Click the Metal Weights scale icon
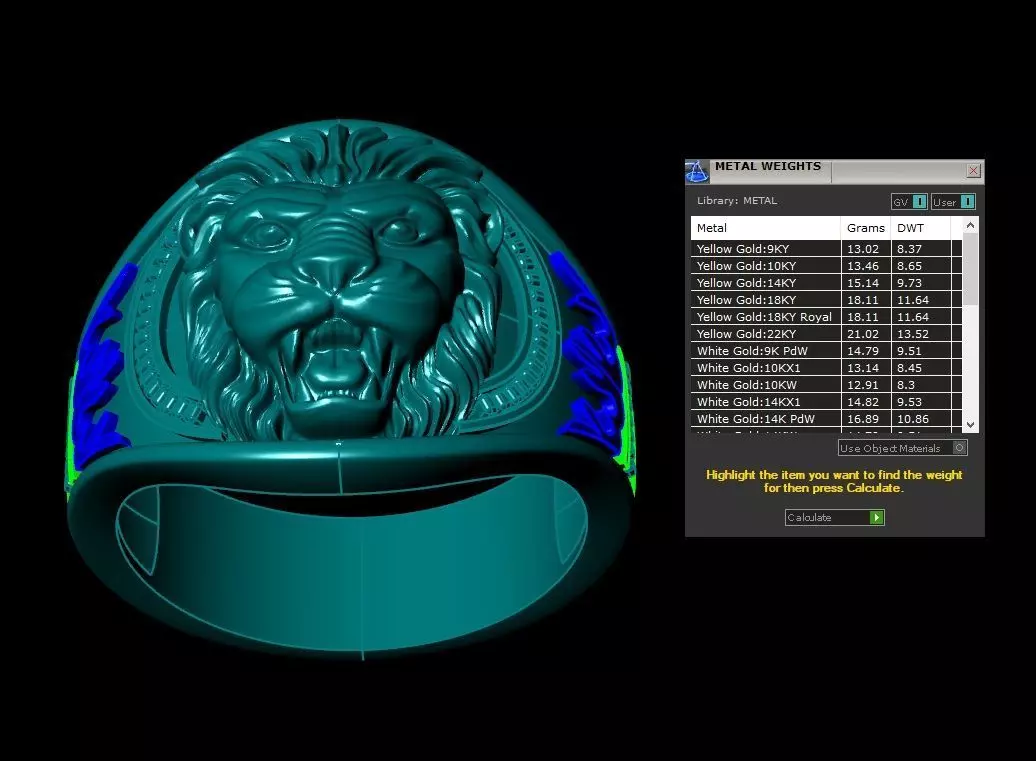Viewport: 1036px width, 761px height. [697, 172]
